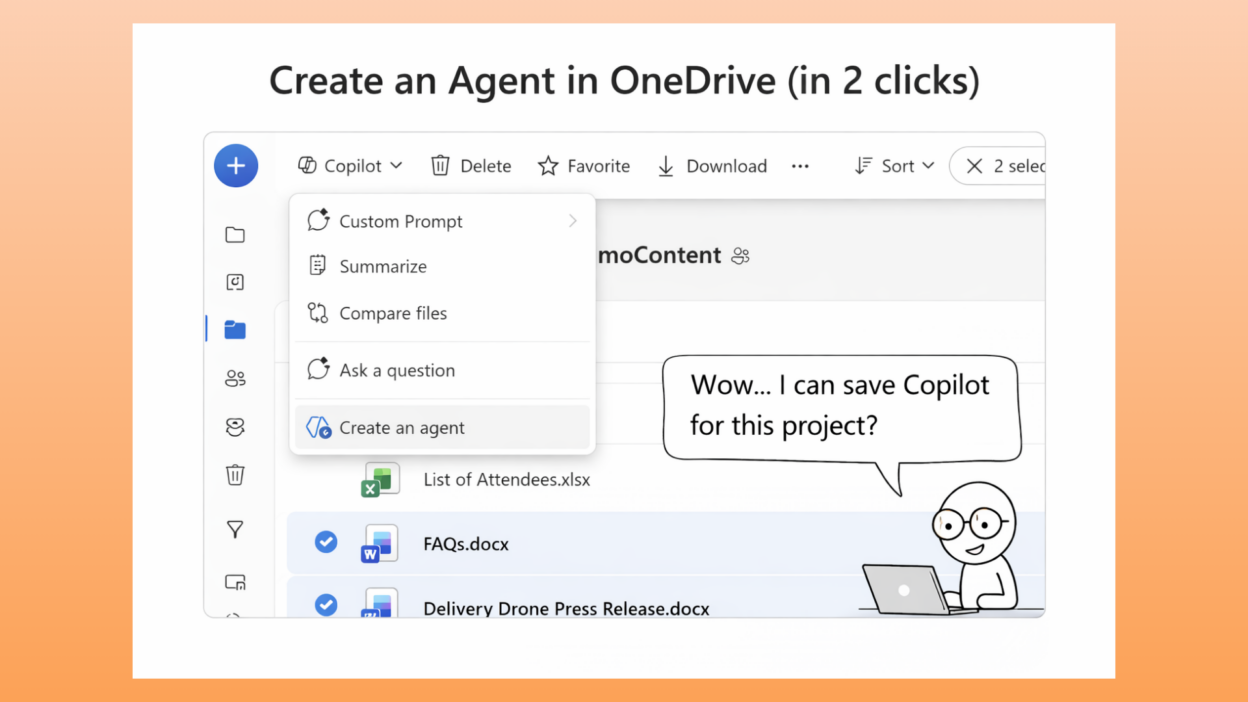
Task: Open the Copilot dropdown in toolbar
Action: (x=350, y=166)
